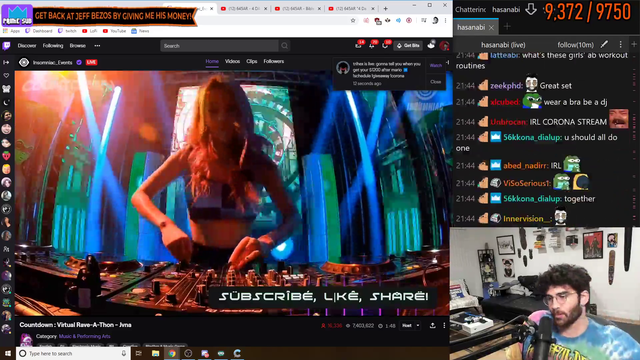Click the pencil moderation icon in Chatterino header

click(604, 44)
